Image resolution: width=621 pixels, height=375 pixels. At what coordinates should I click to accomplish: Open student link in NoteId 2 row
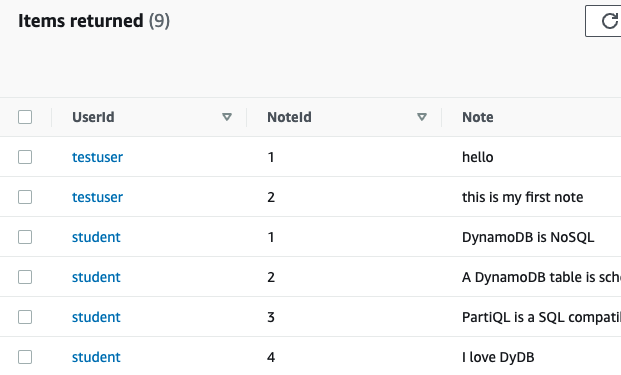click(96, 277)
